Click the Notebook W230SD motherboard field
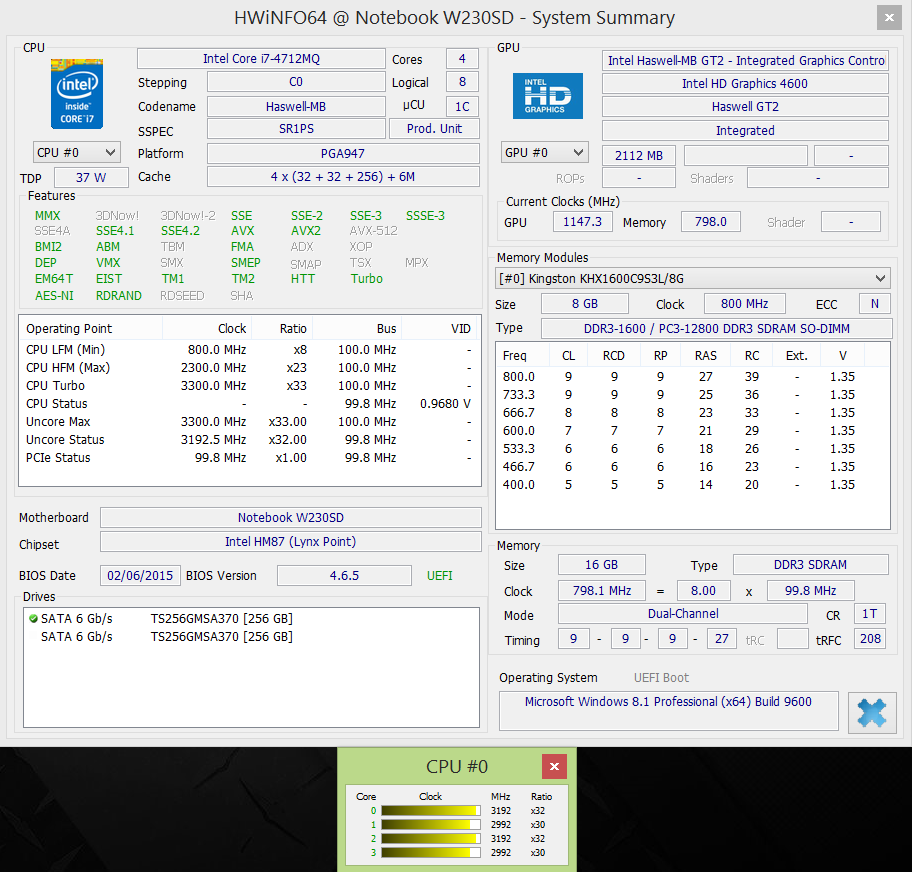The height and width of the screenshot is (872, 912). pos(291,518)
